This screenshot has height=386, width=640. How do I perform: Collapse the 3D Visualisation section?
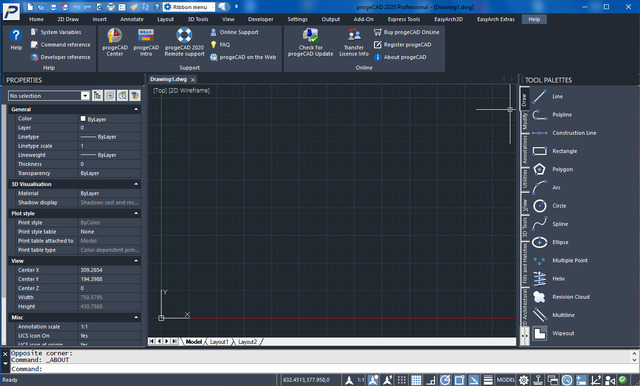click(x=136, y=184)
